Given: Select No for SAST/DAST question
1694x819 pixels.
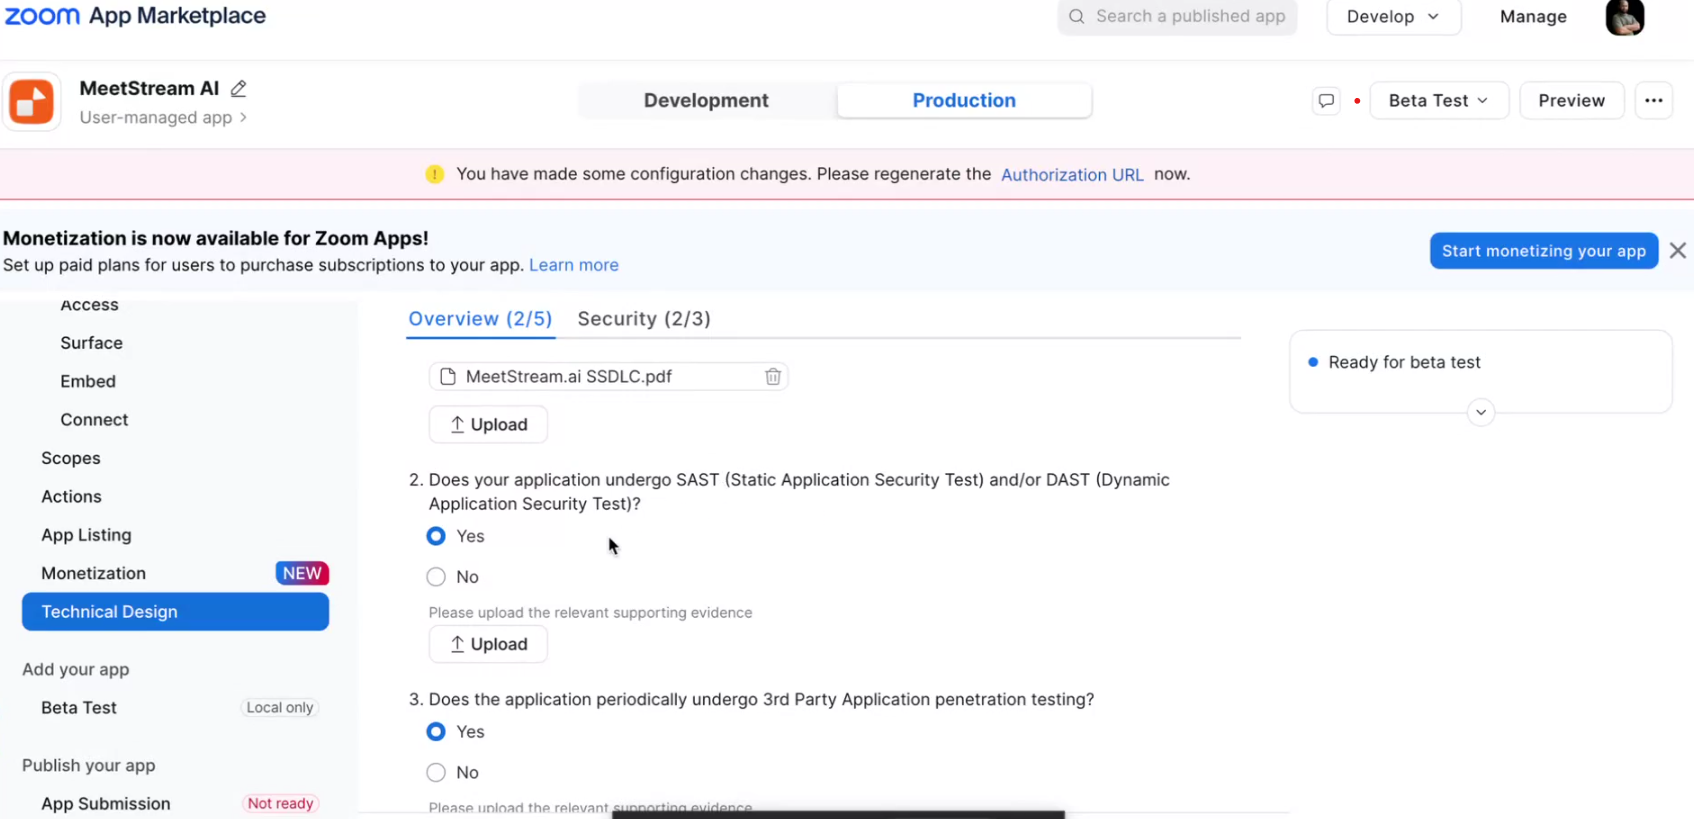Looking at the screenshot, I should click(x=436, y=577).
